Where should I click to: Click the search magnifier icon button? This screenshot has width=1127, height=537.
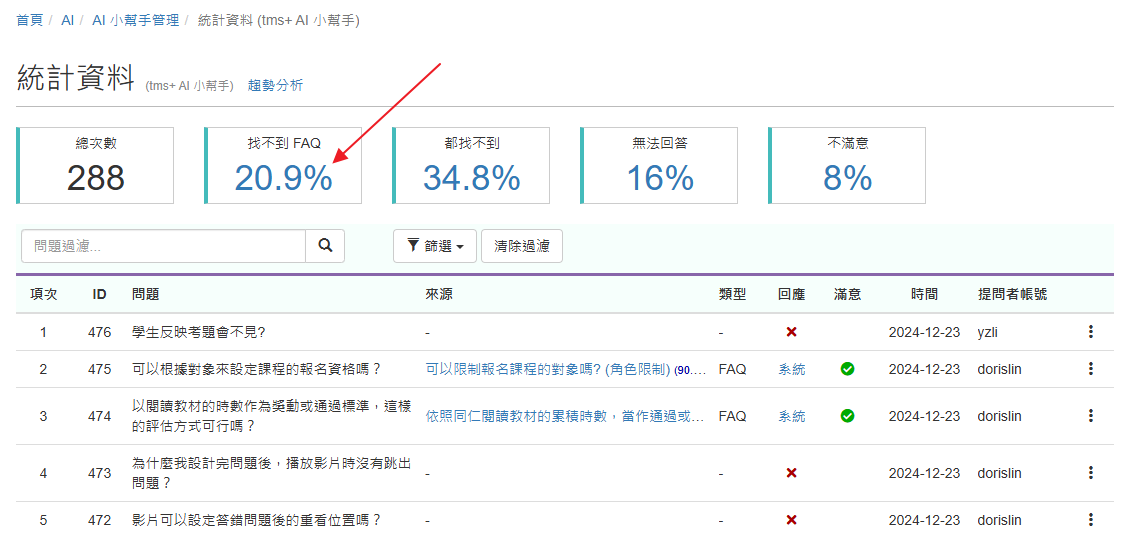(x=325, y=246)
